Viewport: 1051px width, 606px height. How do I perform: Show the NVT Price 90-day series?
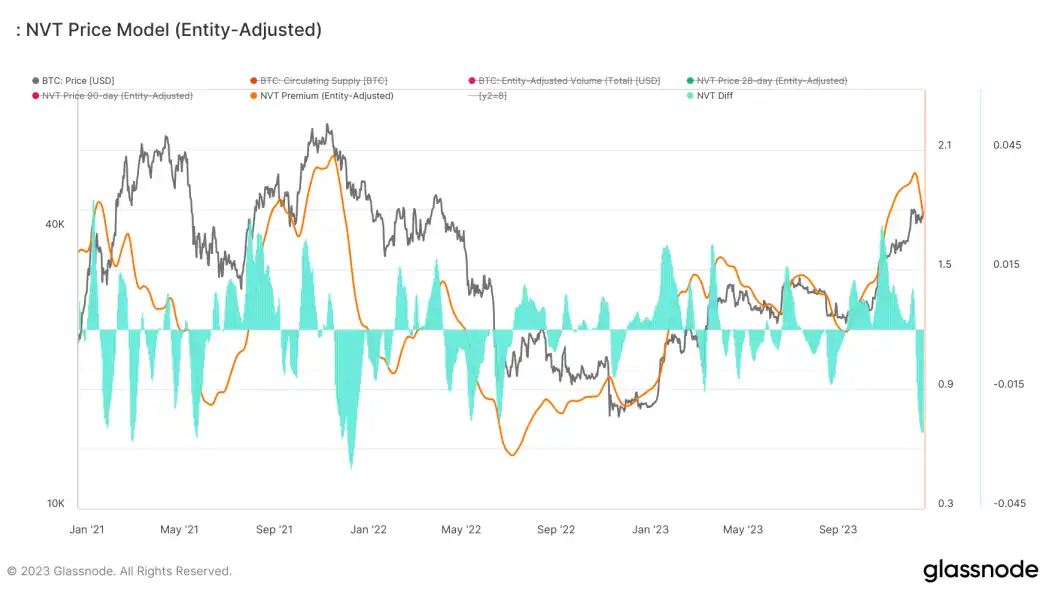113,96
